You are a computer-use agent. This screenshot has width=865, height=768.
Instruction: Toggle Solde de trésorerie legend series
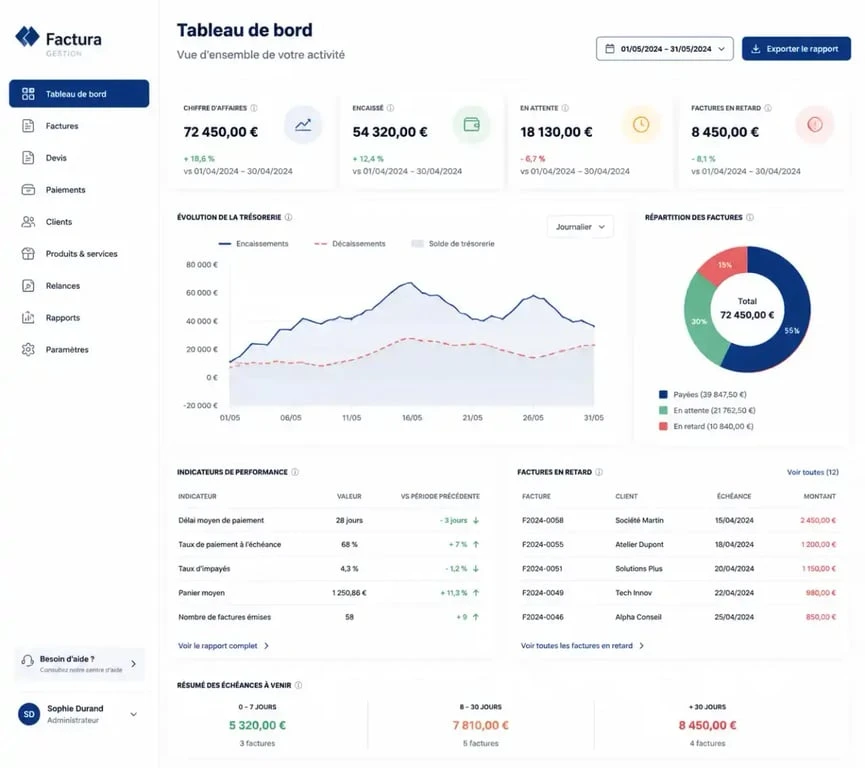[453, 244]
